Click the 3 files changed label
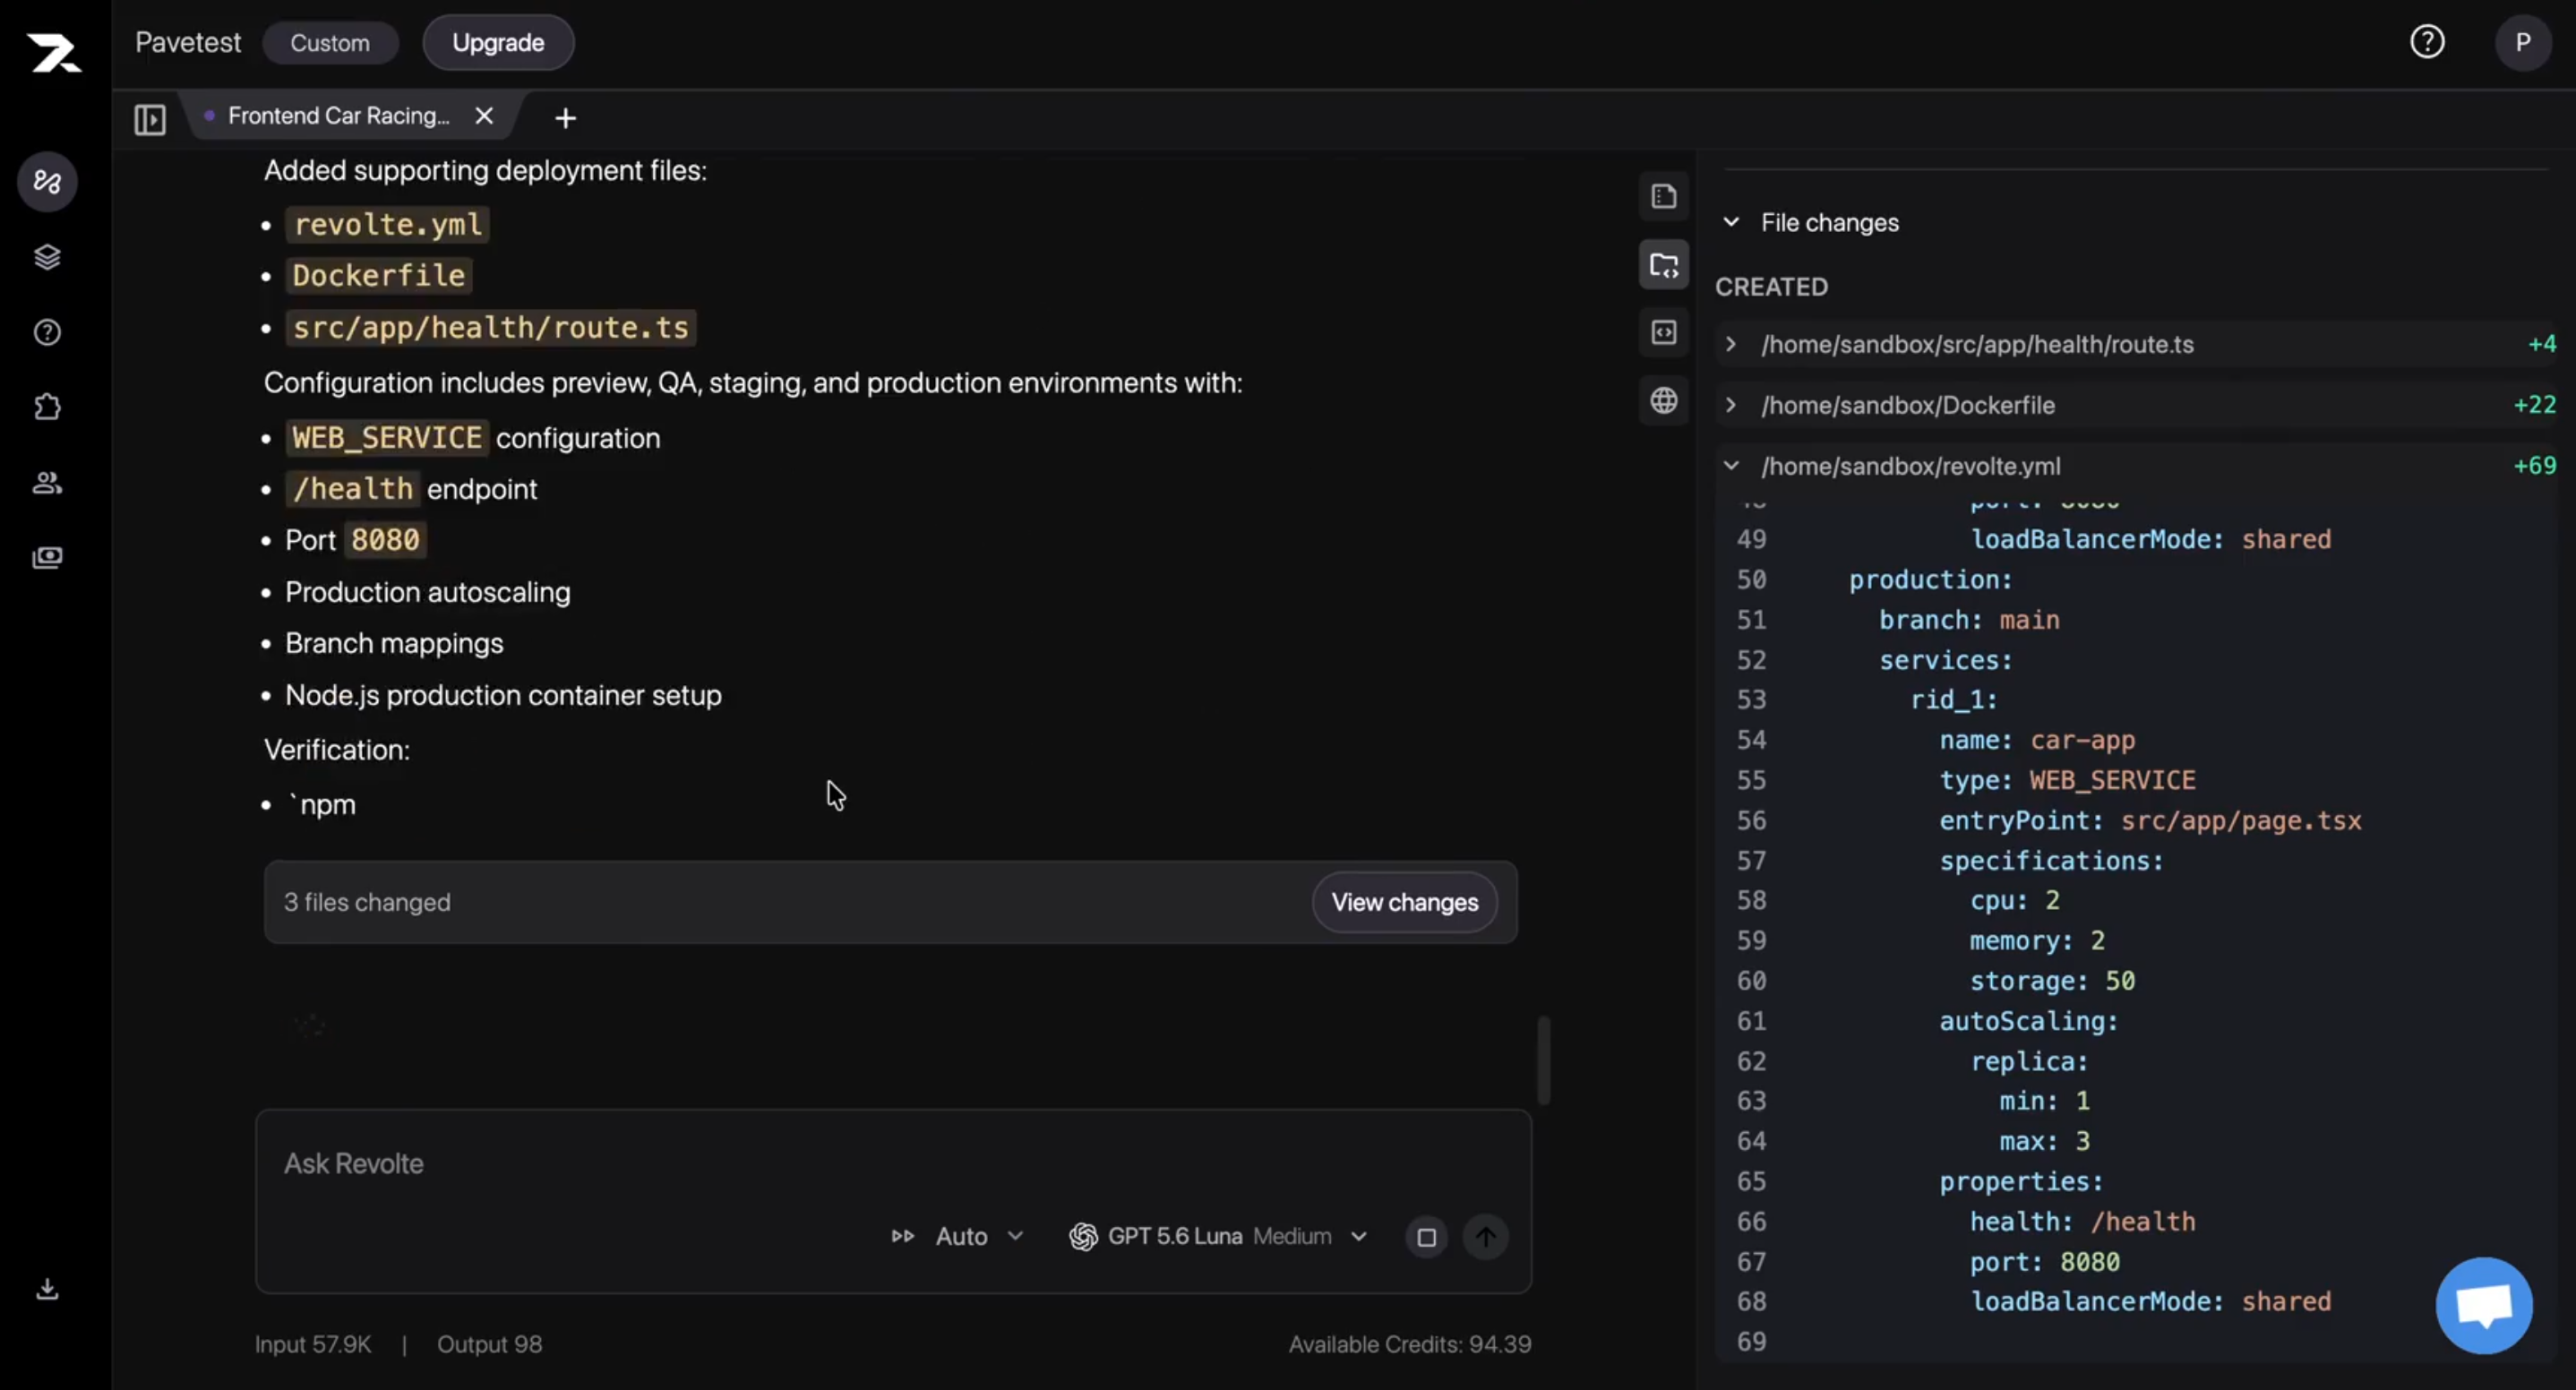Screen dimensions: 2576x1390 click(367, 903)
